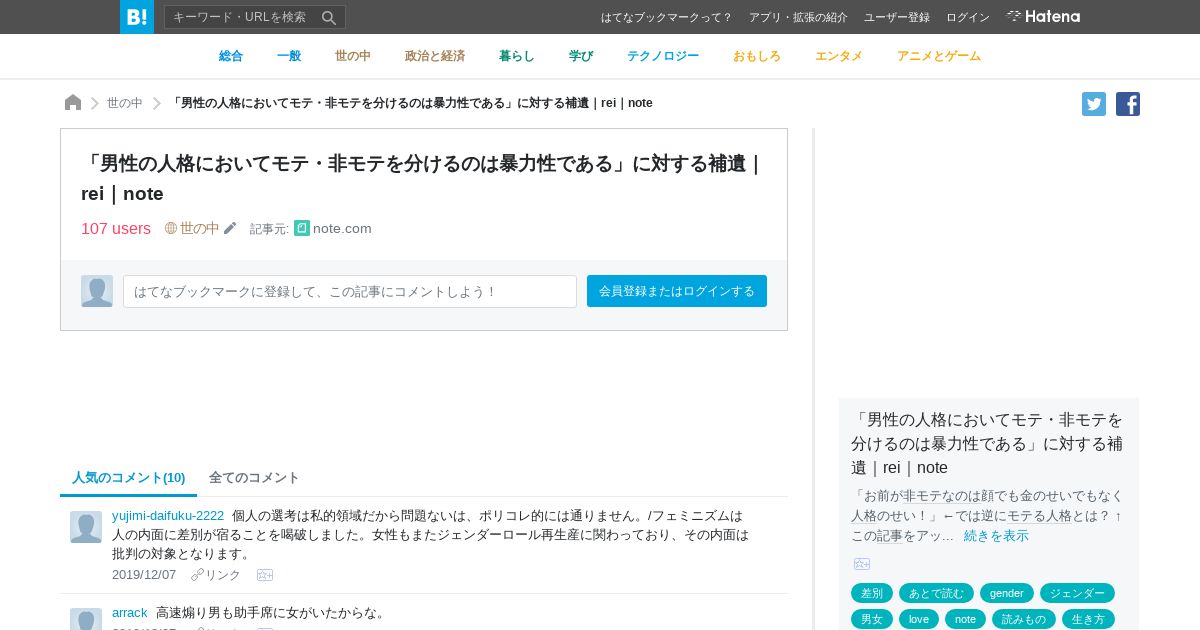Screen dimensions: 1200x630
Task: Open yujimi-daifuku-2222's avatar
Action: (86, 527)
